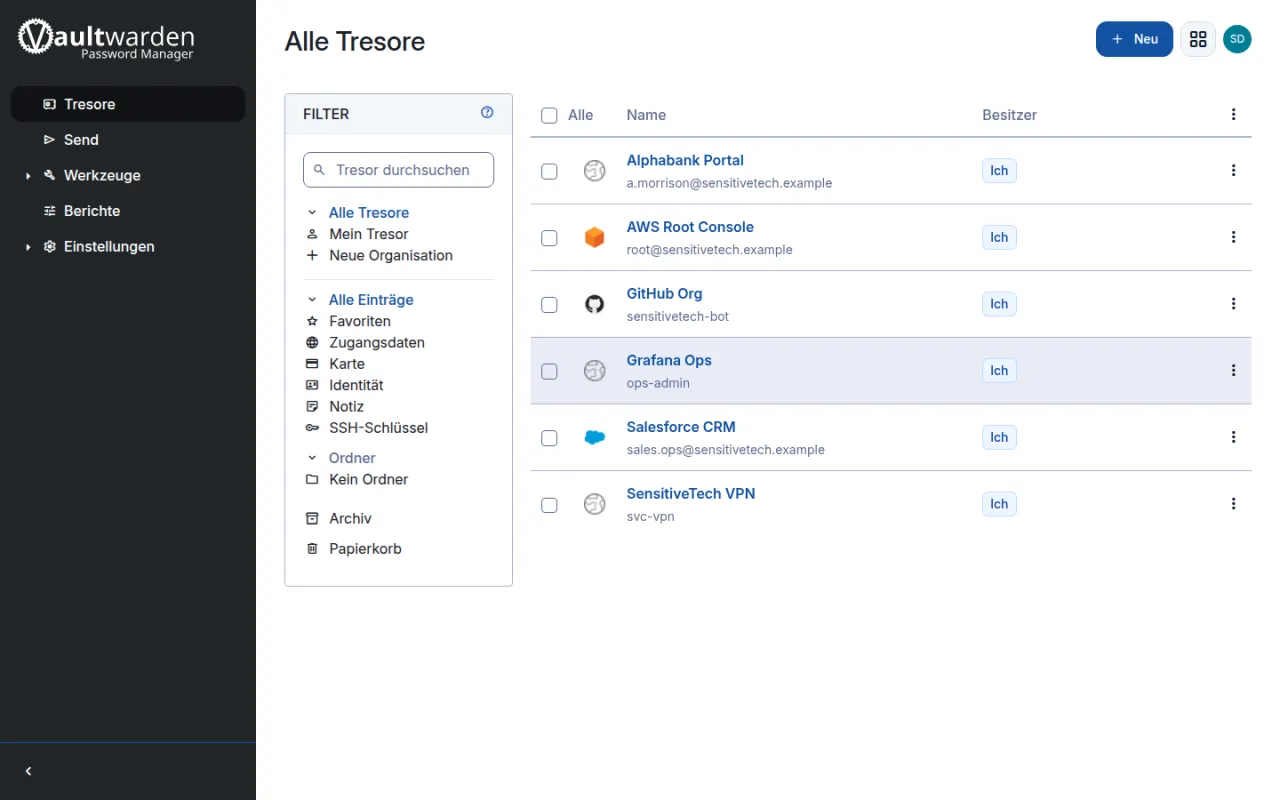Check the Alphabank Portal checkbox
This screenshot has height=800, width=1280.
coord(549,171)
